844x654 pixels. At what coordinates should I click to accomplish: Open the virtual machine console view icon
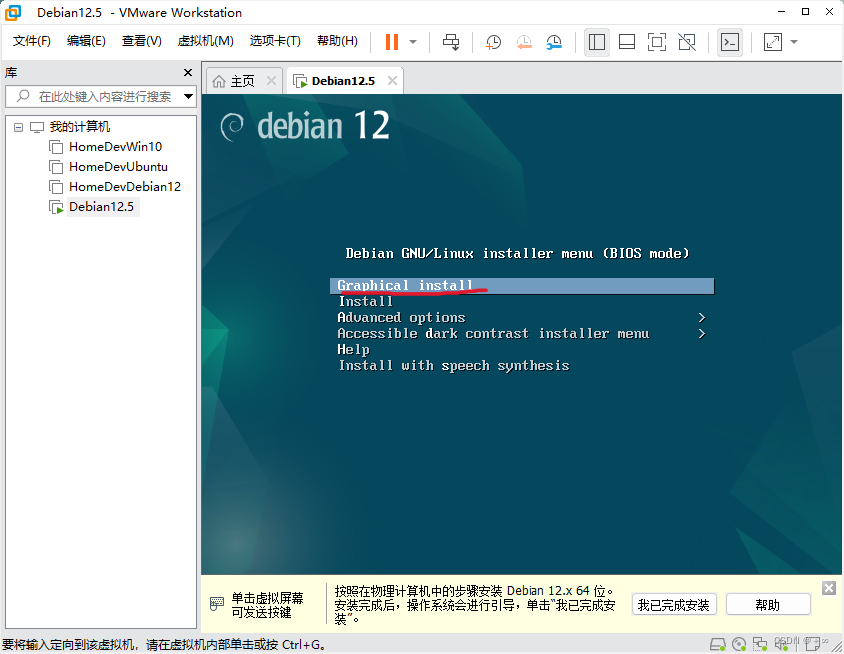pos(730,42)
